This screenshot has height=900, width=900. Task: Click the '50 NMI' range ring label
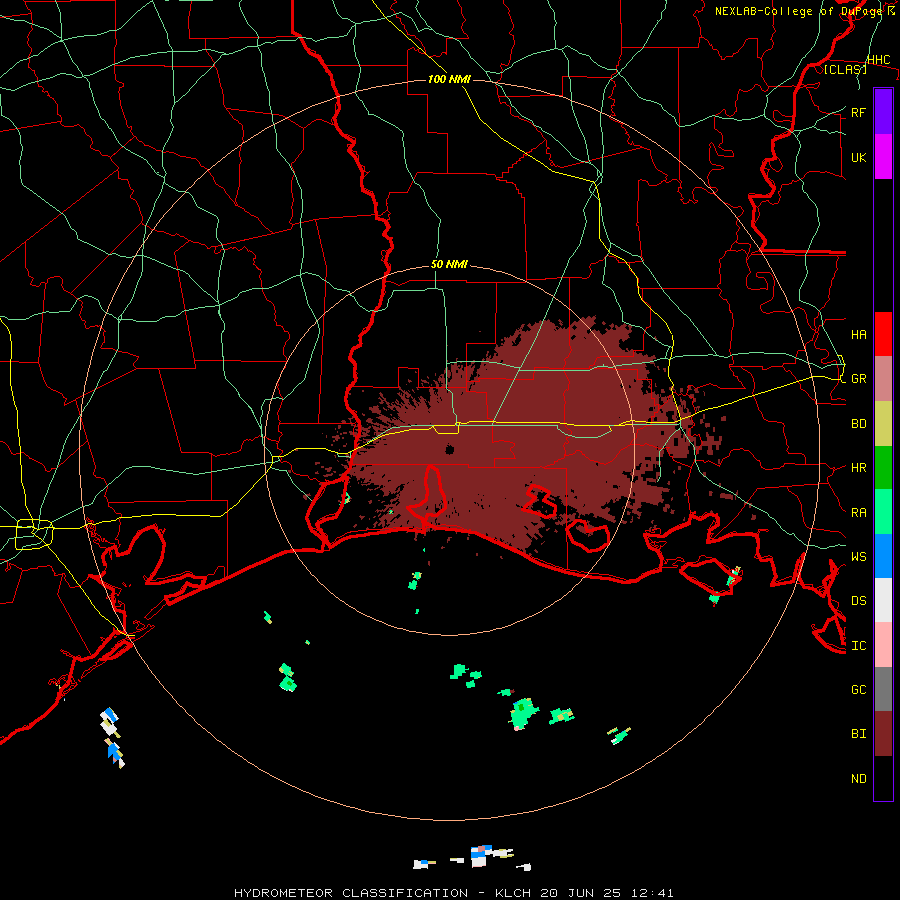pos(449,264)
